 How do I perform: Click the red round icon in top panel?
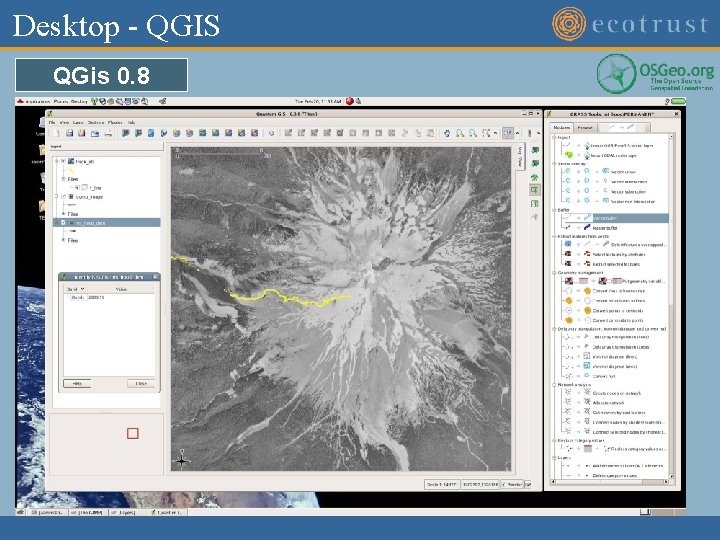tap(349, 101)
